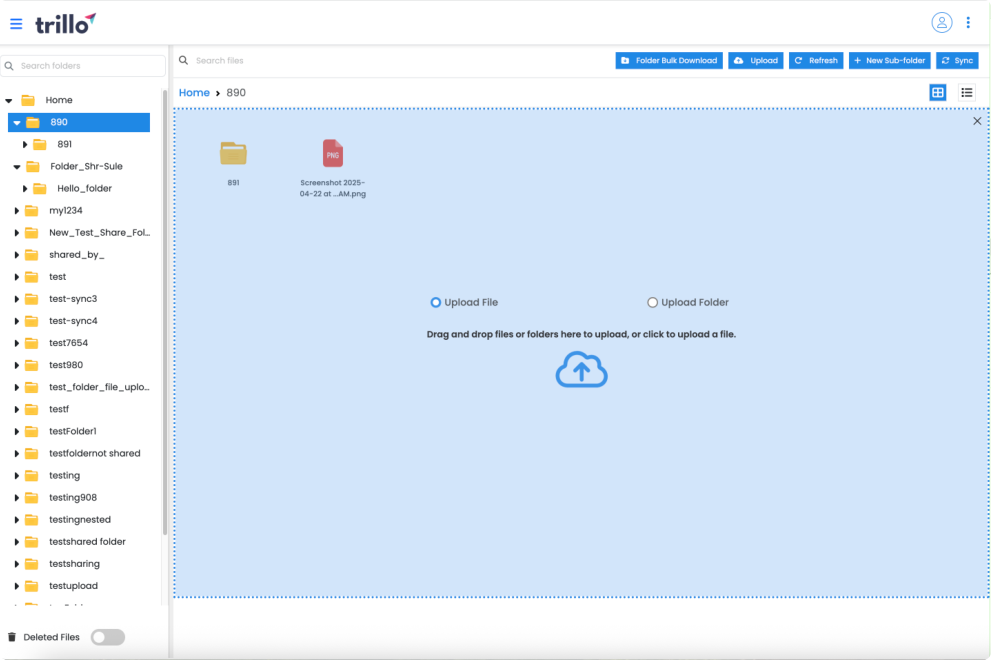Image resolution: width=992 pixels, height=661 pixels.
Task: Collapse the Home tree node
Action: pyautogui.click(x=9, y=101)
